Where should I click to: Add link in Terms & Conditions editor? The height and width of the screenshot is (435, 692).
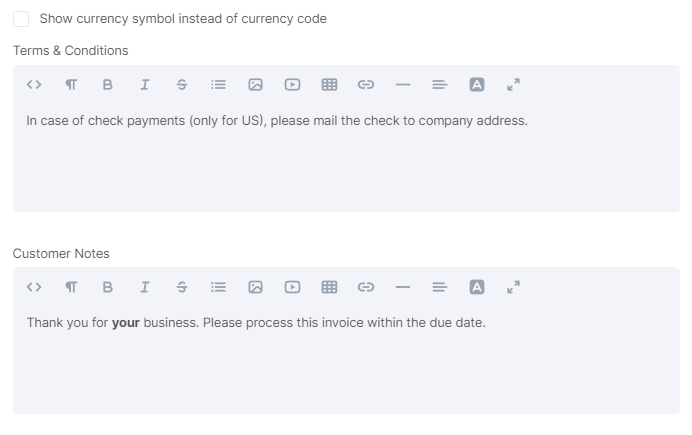point(366,84)
